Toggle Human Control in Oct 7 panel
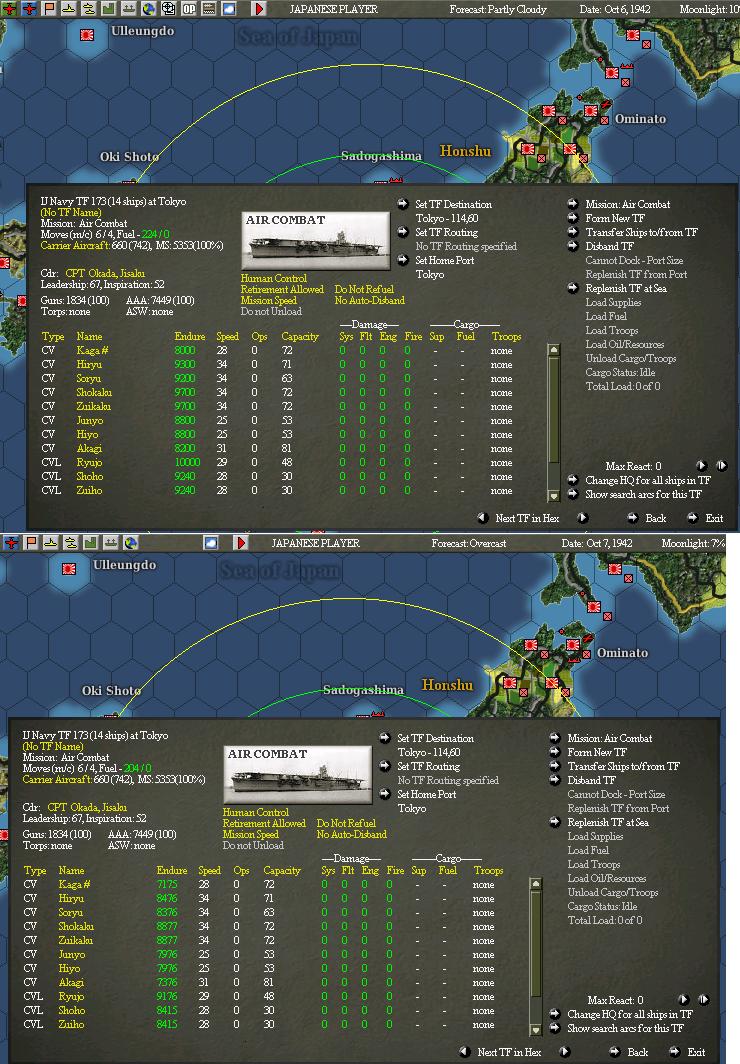Screen dimensions: 740x1064 point(256,812)
